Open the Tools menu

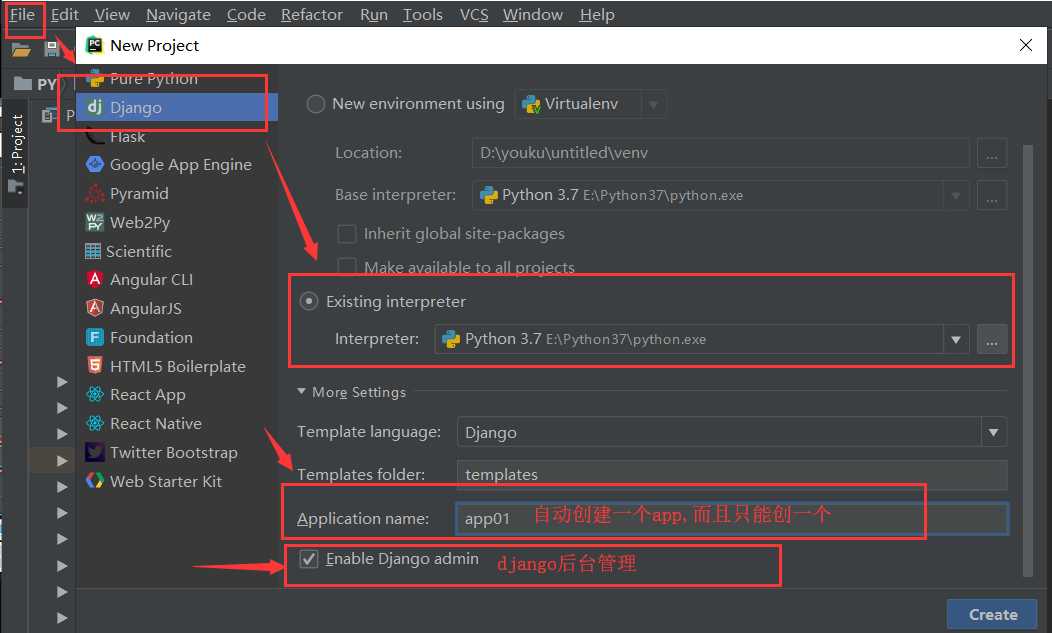click(x=423, y=14)
